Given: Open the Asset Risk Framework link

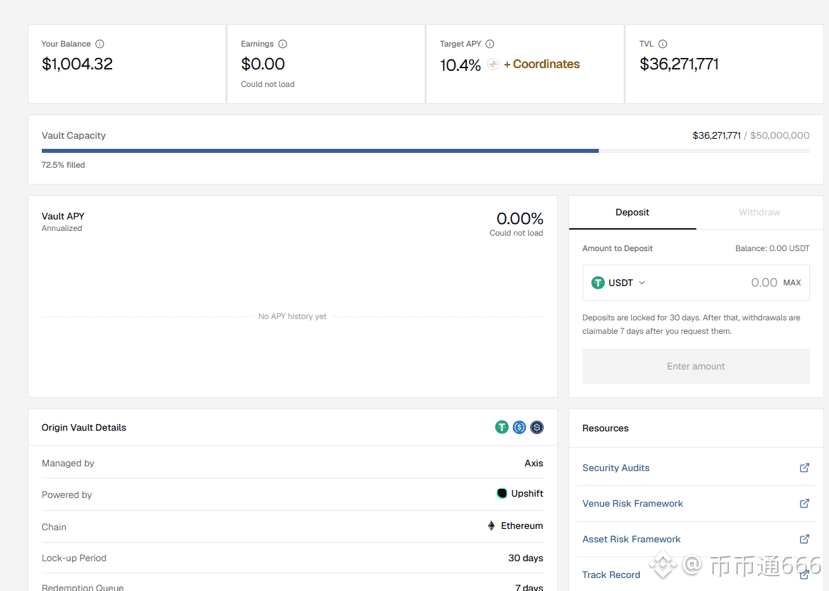Looking at the screenshot, I should [x=631, y=539].
